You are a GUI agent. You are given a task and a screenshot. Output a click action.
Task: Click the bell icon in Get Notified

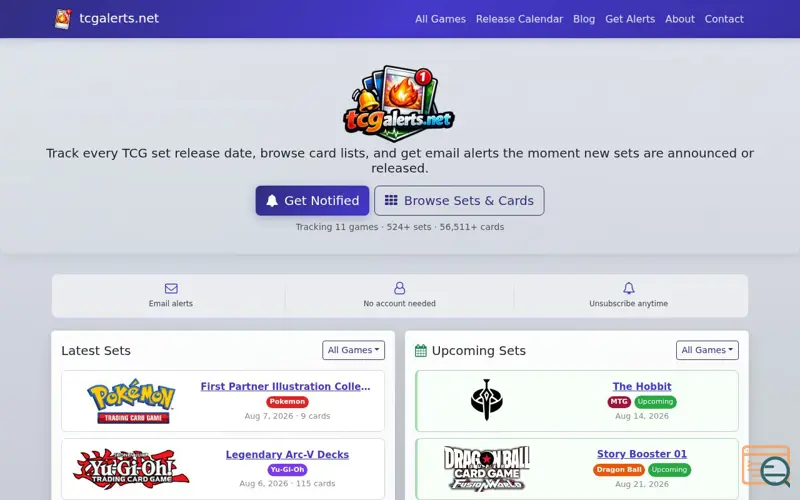pyautogui.click(x=272, y=201)
